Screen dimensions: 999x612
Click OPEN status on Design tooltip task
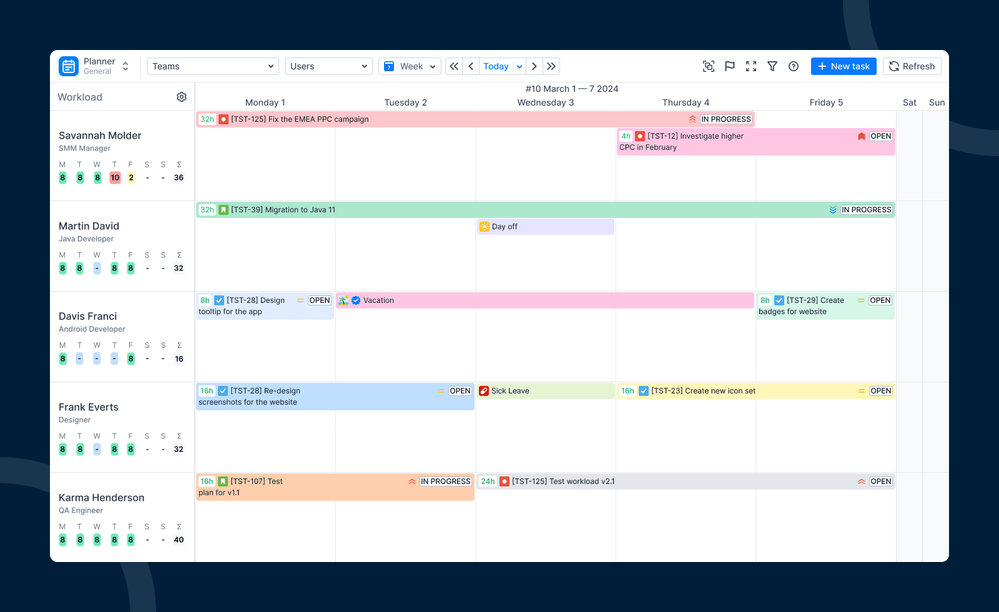pos(319,301)
